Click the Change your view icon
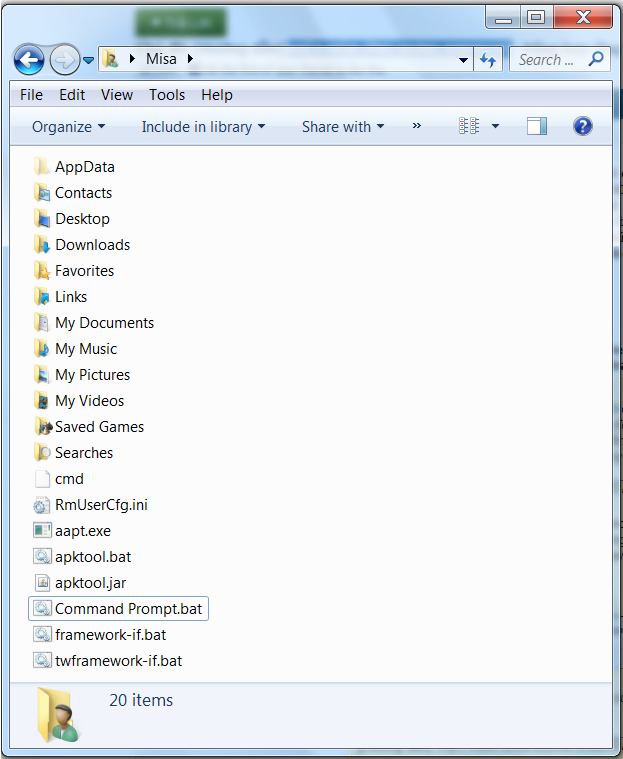 tap(469, 126)
